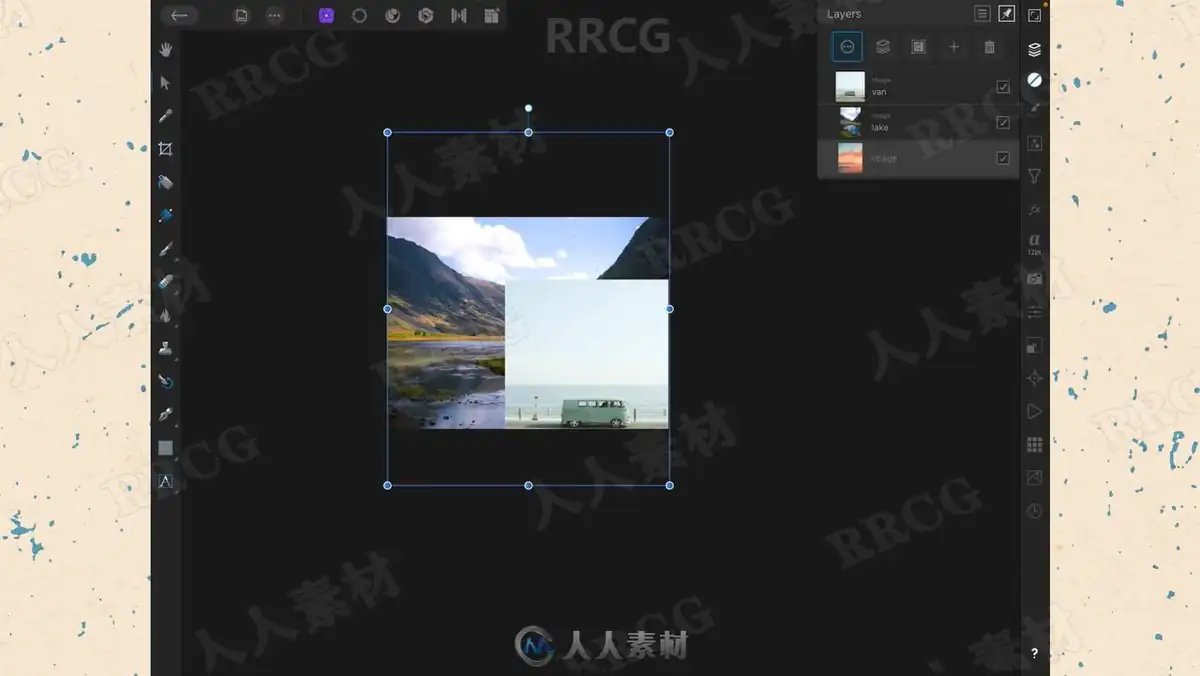The image size is (1200, 676).
Task: Select the Erase Brush tool
Action: [166, 282]
